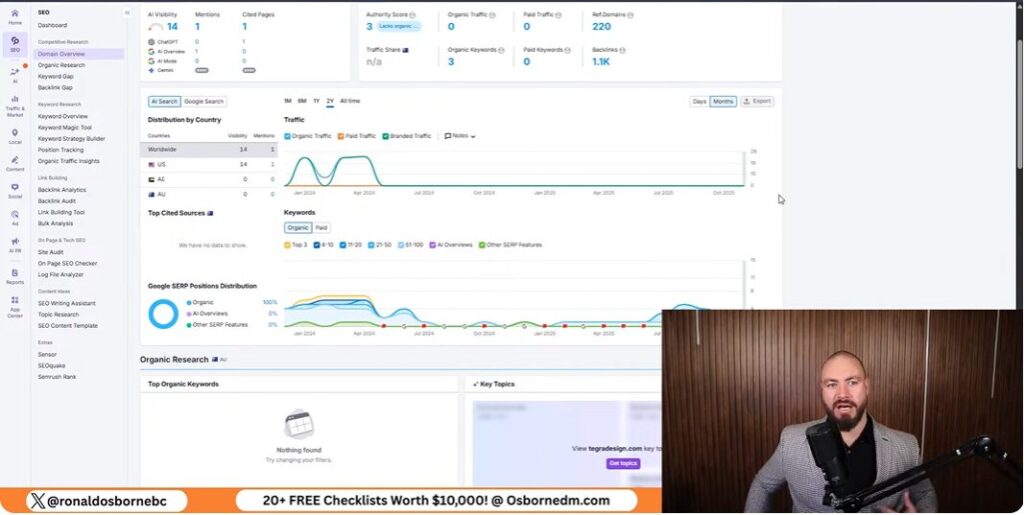Switch to the Google Search tab
The width and height of the screenshot is (1024, 515).
[204, 101]
